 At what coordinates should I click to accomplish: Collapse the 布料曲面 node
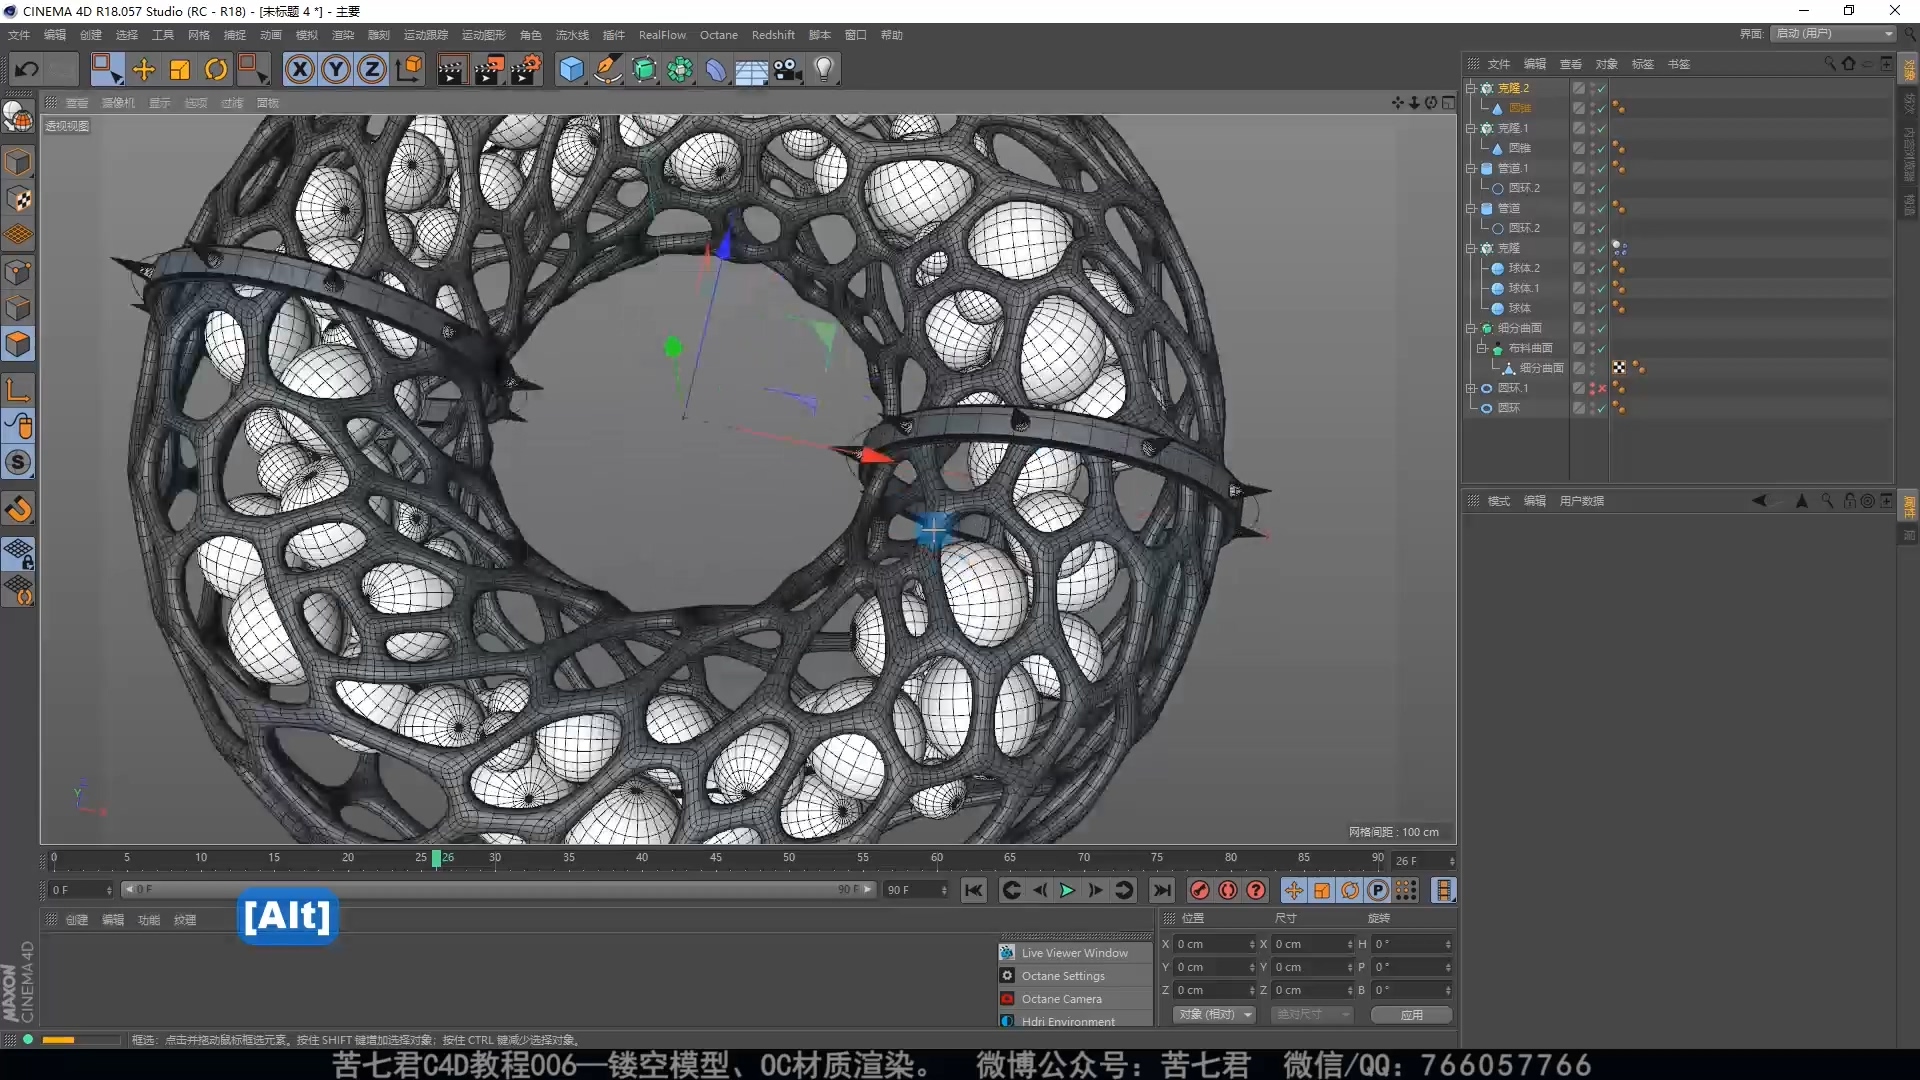click(1482, 348)
